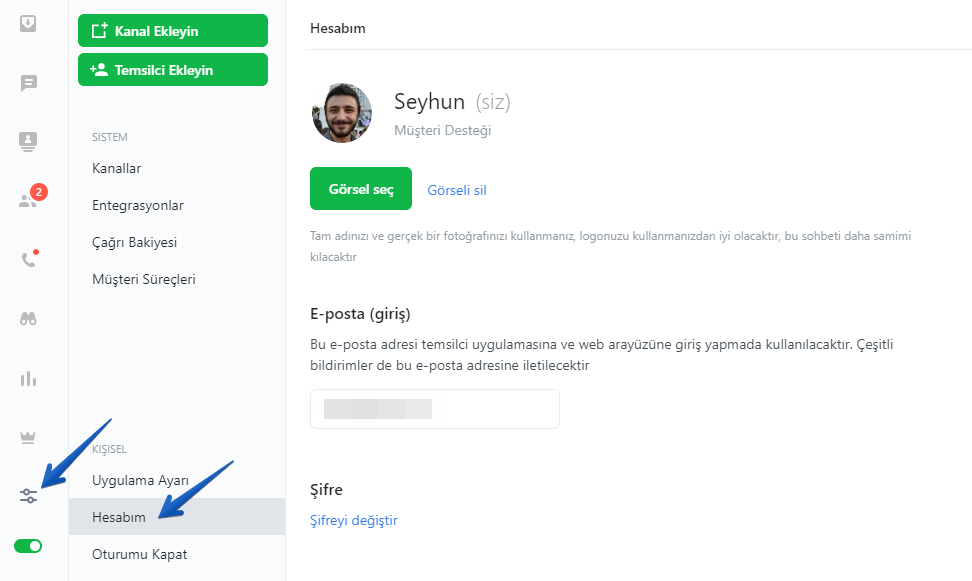Open the binoculars visitors icon
972x581 pixels.
click(x=29, y=319)
